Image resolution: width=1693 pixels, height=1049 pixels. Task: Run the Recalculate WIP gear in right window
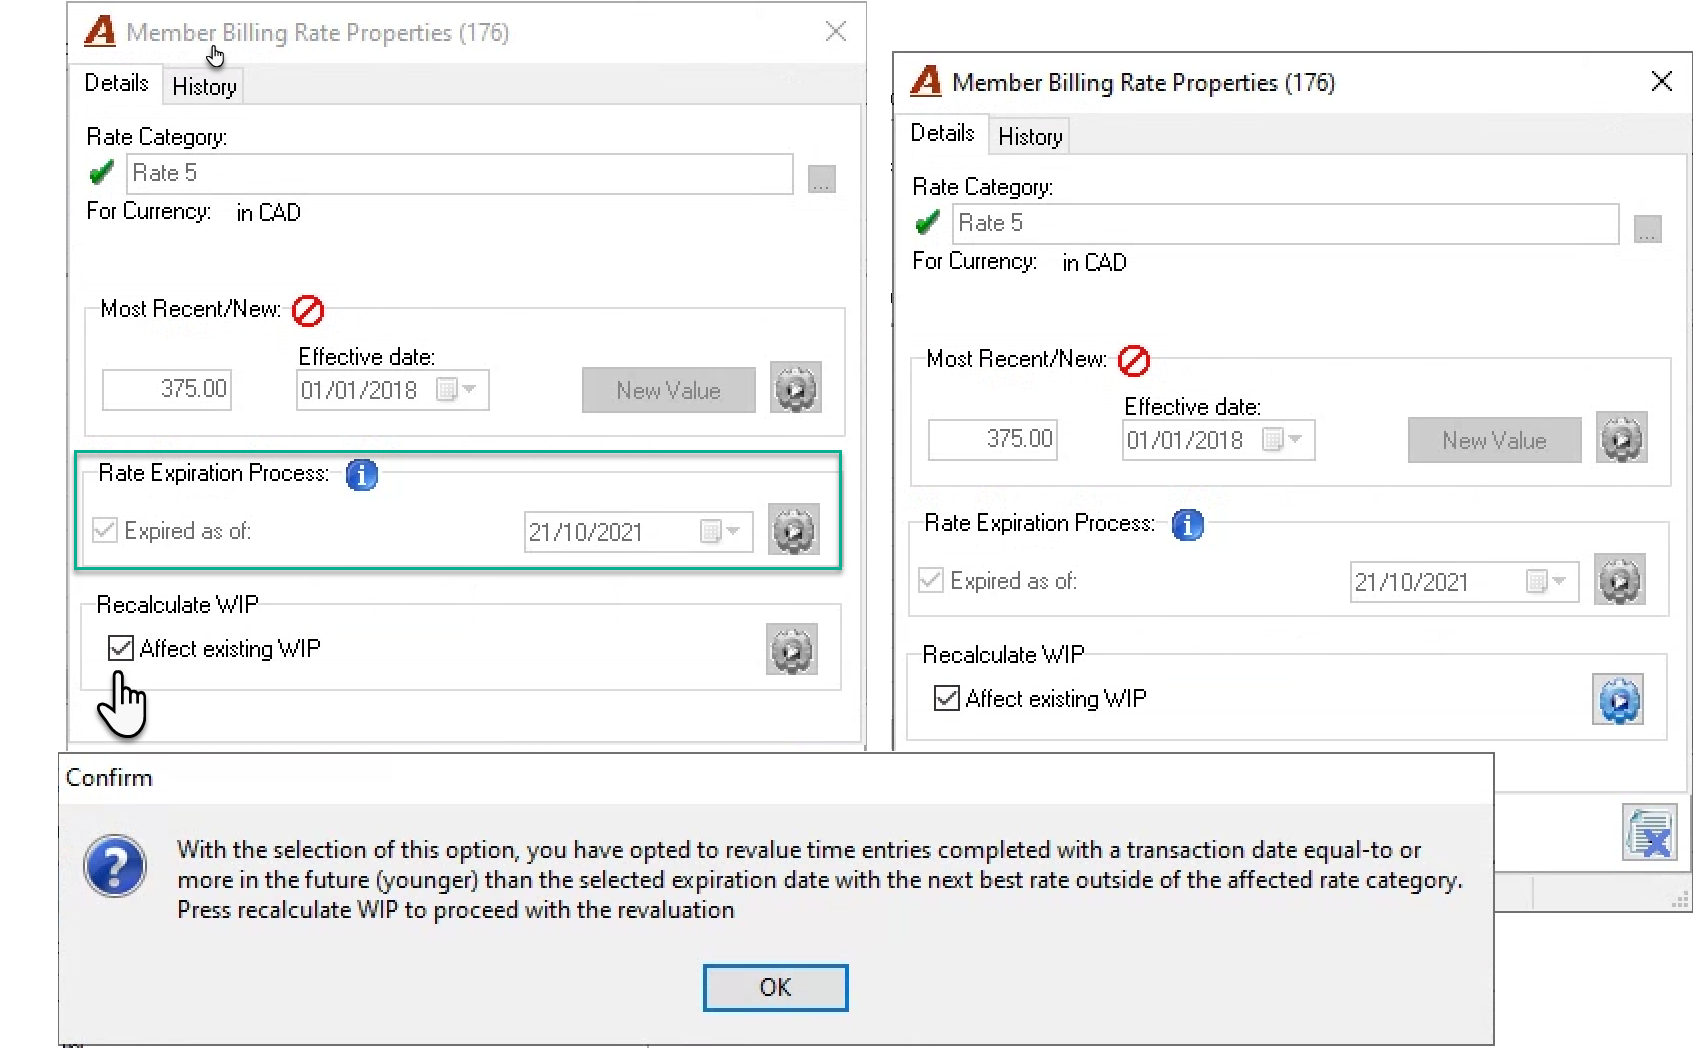pos(1618,700)
